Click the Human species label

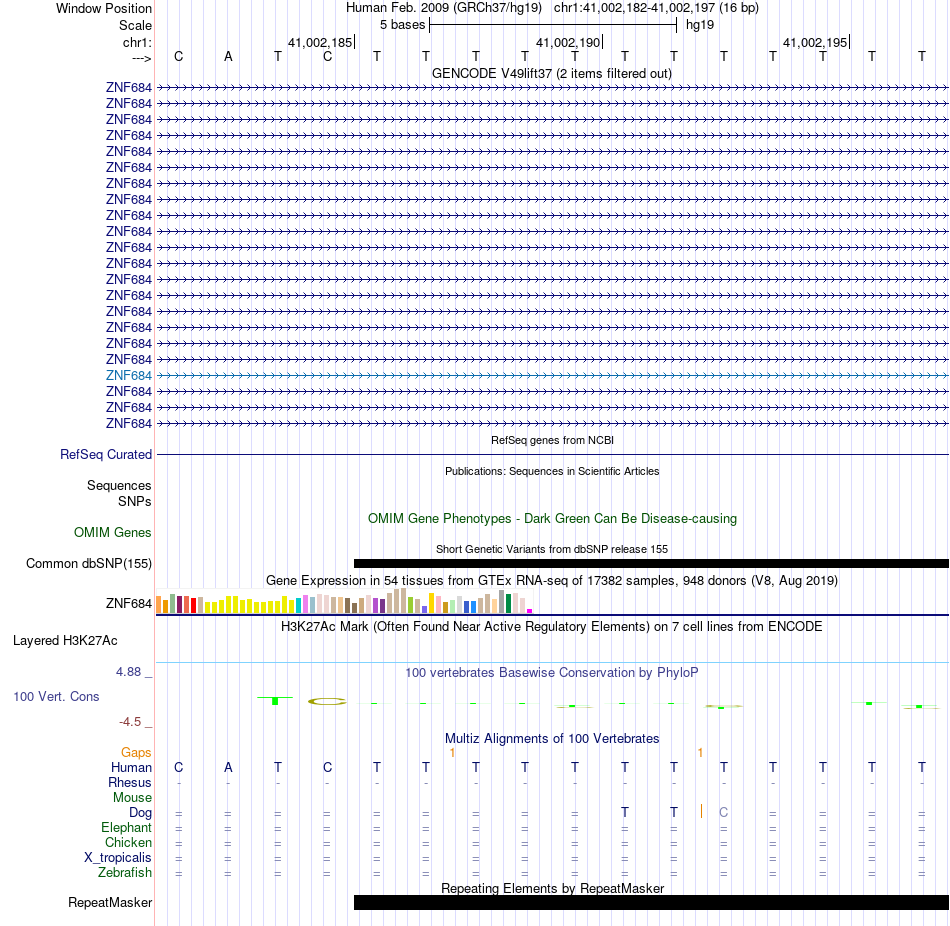click(x=131, y=768)
